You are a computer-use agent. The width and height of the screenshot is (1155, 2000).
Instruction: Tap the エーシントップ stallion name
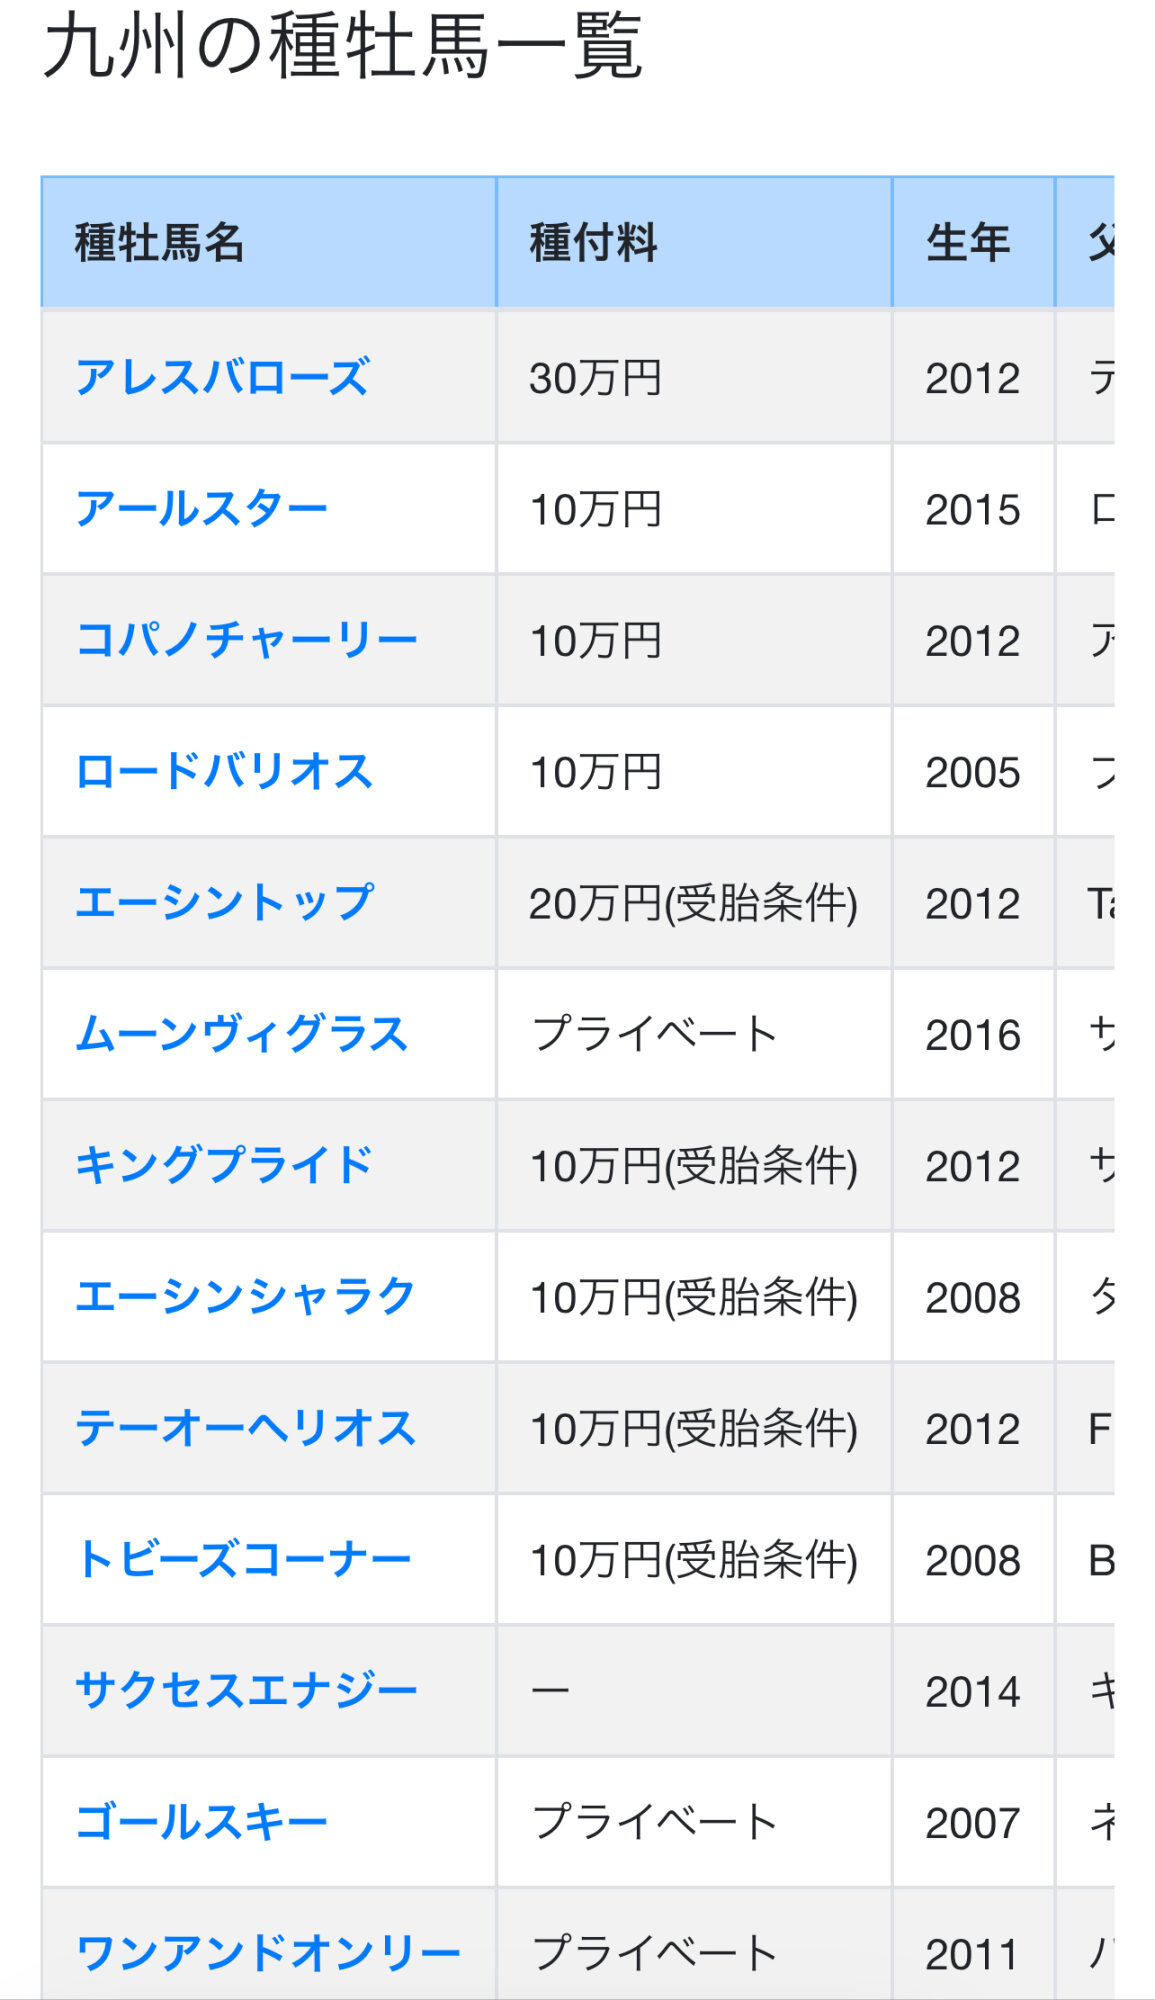coord(225,903)
